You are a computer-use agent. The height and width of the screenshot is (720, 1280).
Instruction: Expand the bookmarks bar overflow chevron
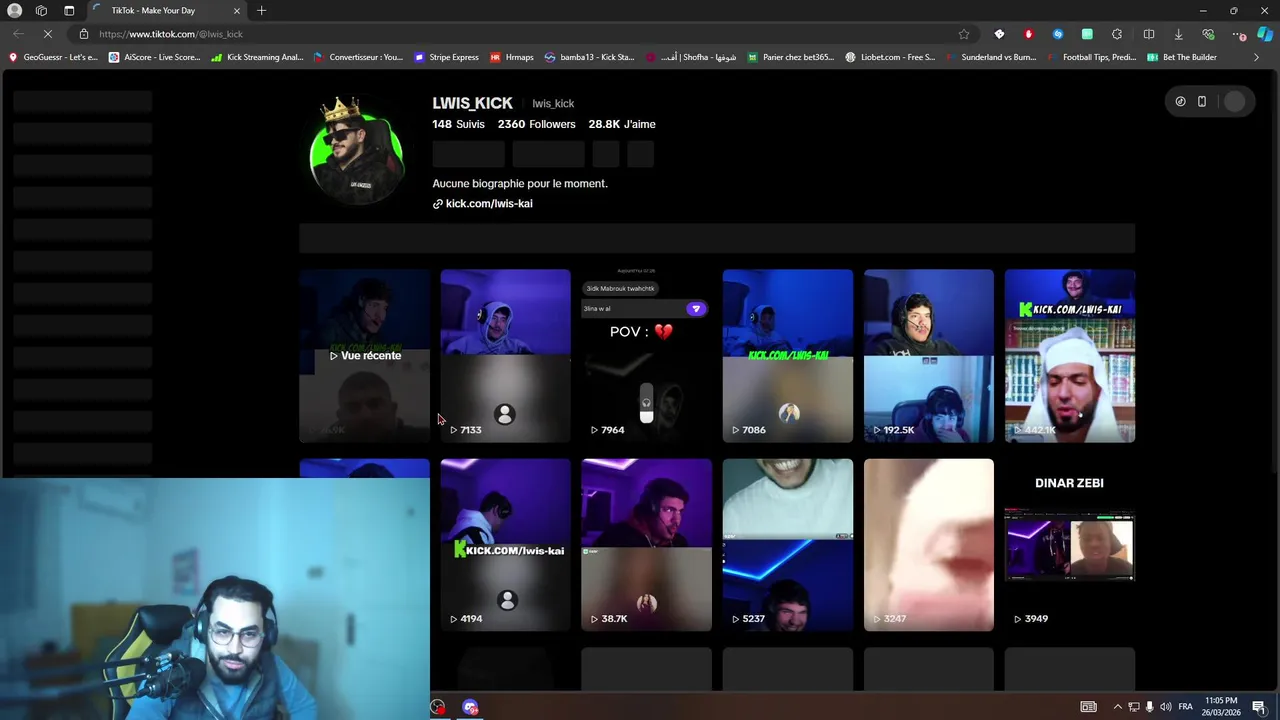(x=1257, y=57)
